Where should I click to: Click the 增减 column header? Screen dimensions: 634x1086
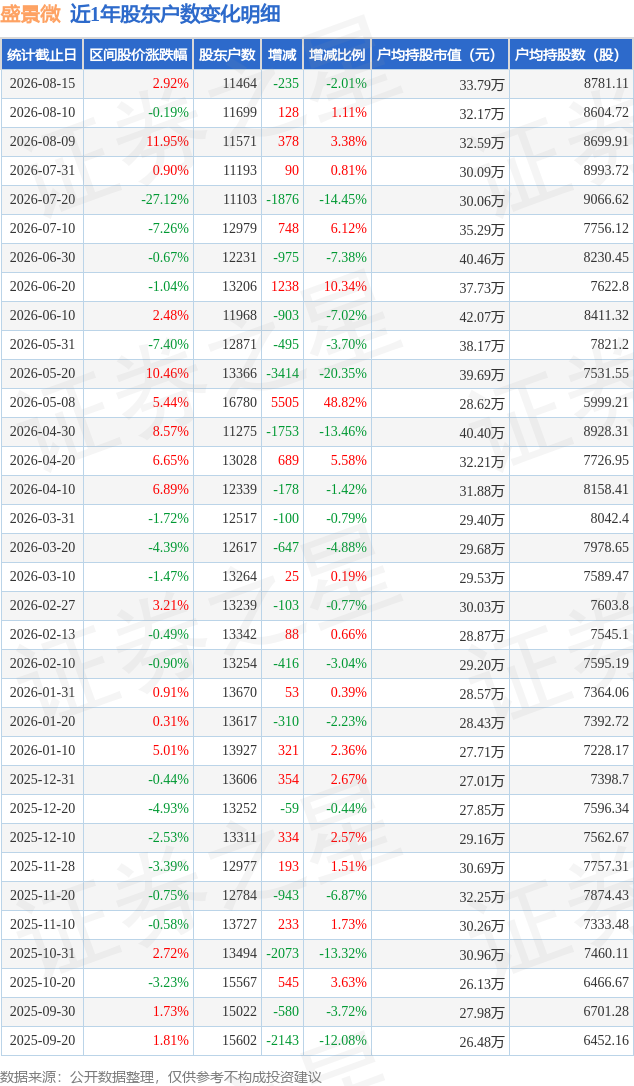(x=283, y=55)
